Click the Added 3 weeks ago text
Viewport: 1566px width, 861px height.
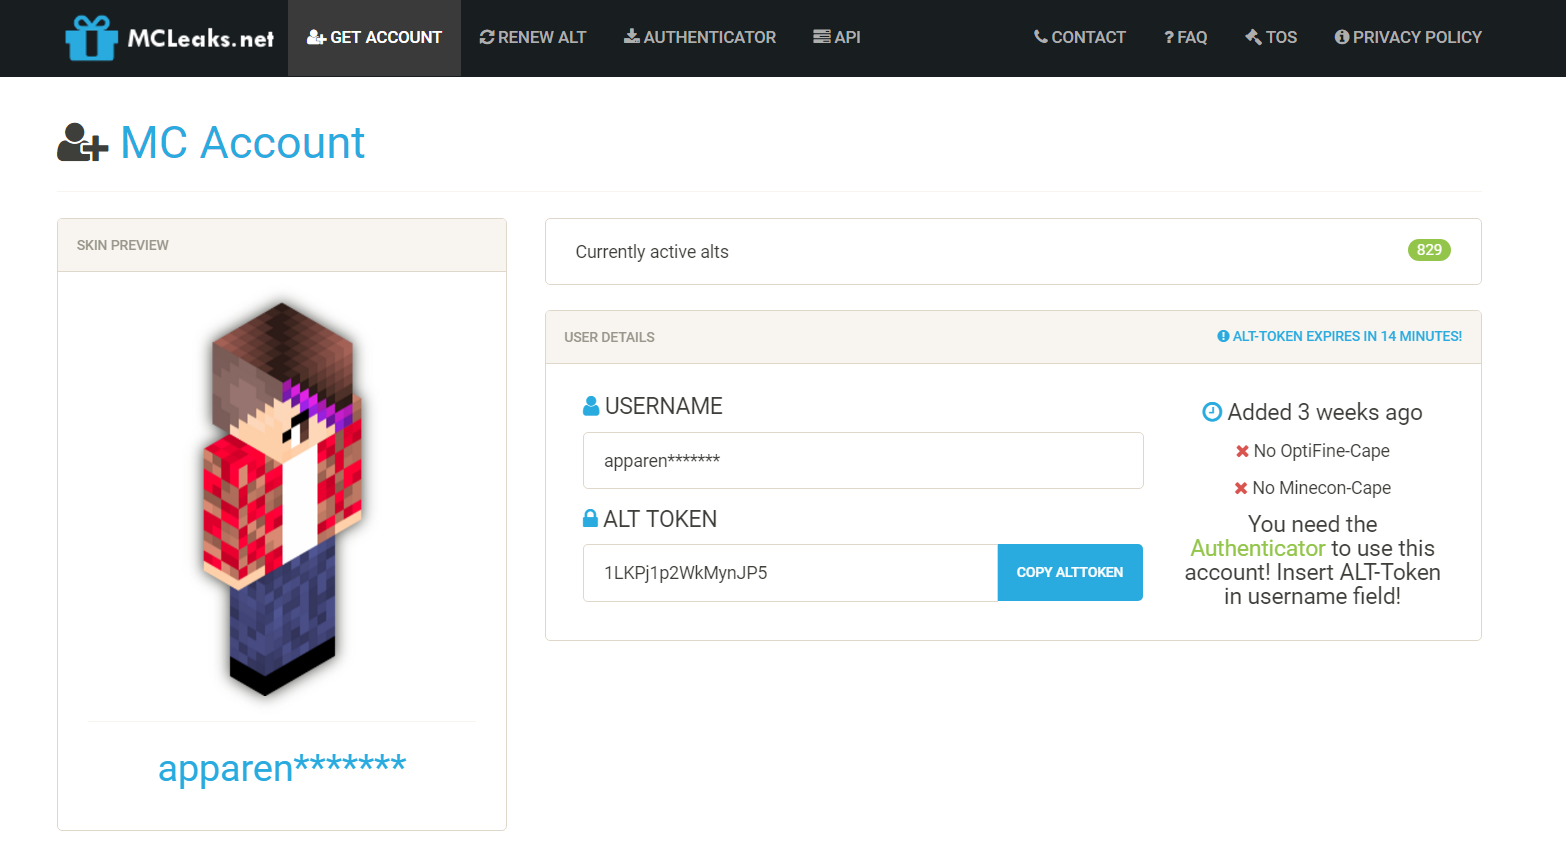[x=1325, y=412]
